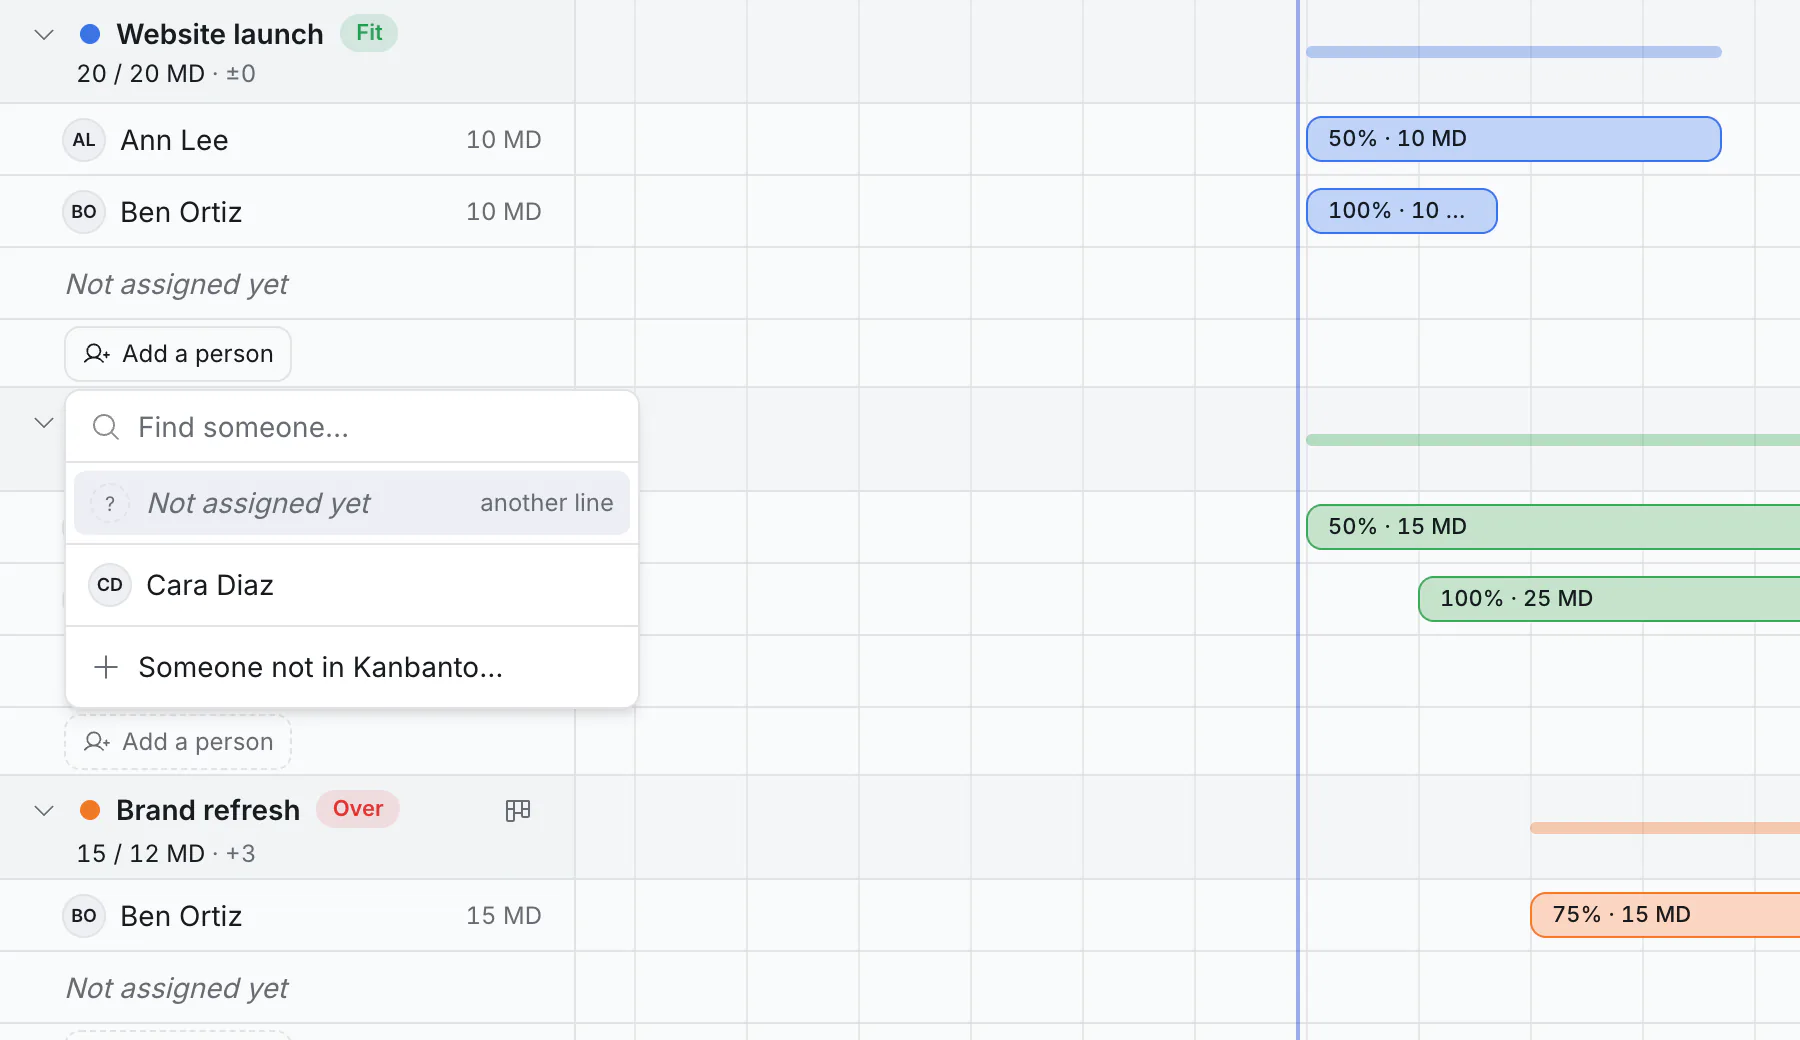Screen dimensions: 1800x1040
Task: Click the Brand refresh project title
Action: [x=208, y=810]
